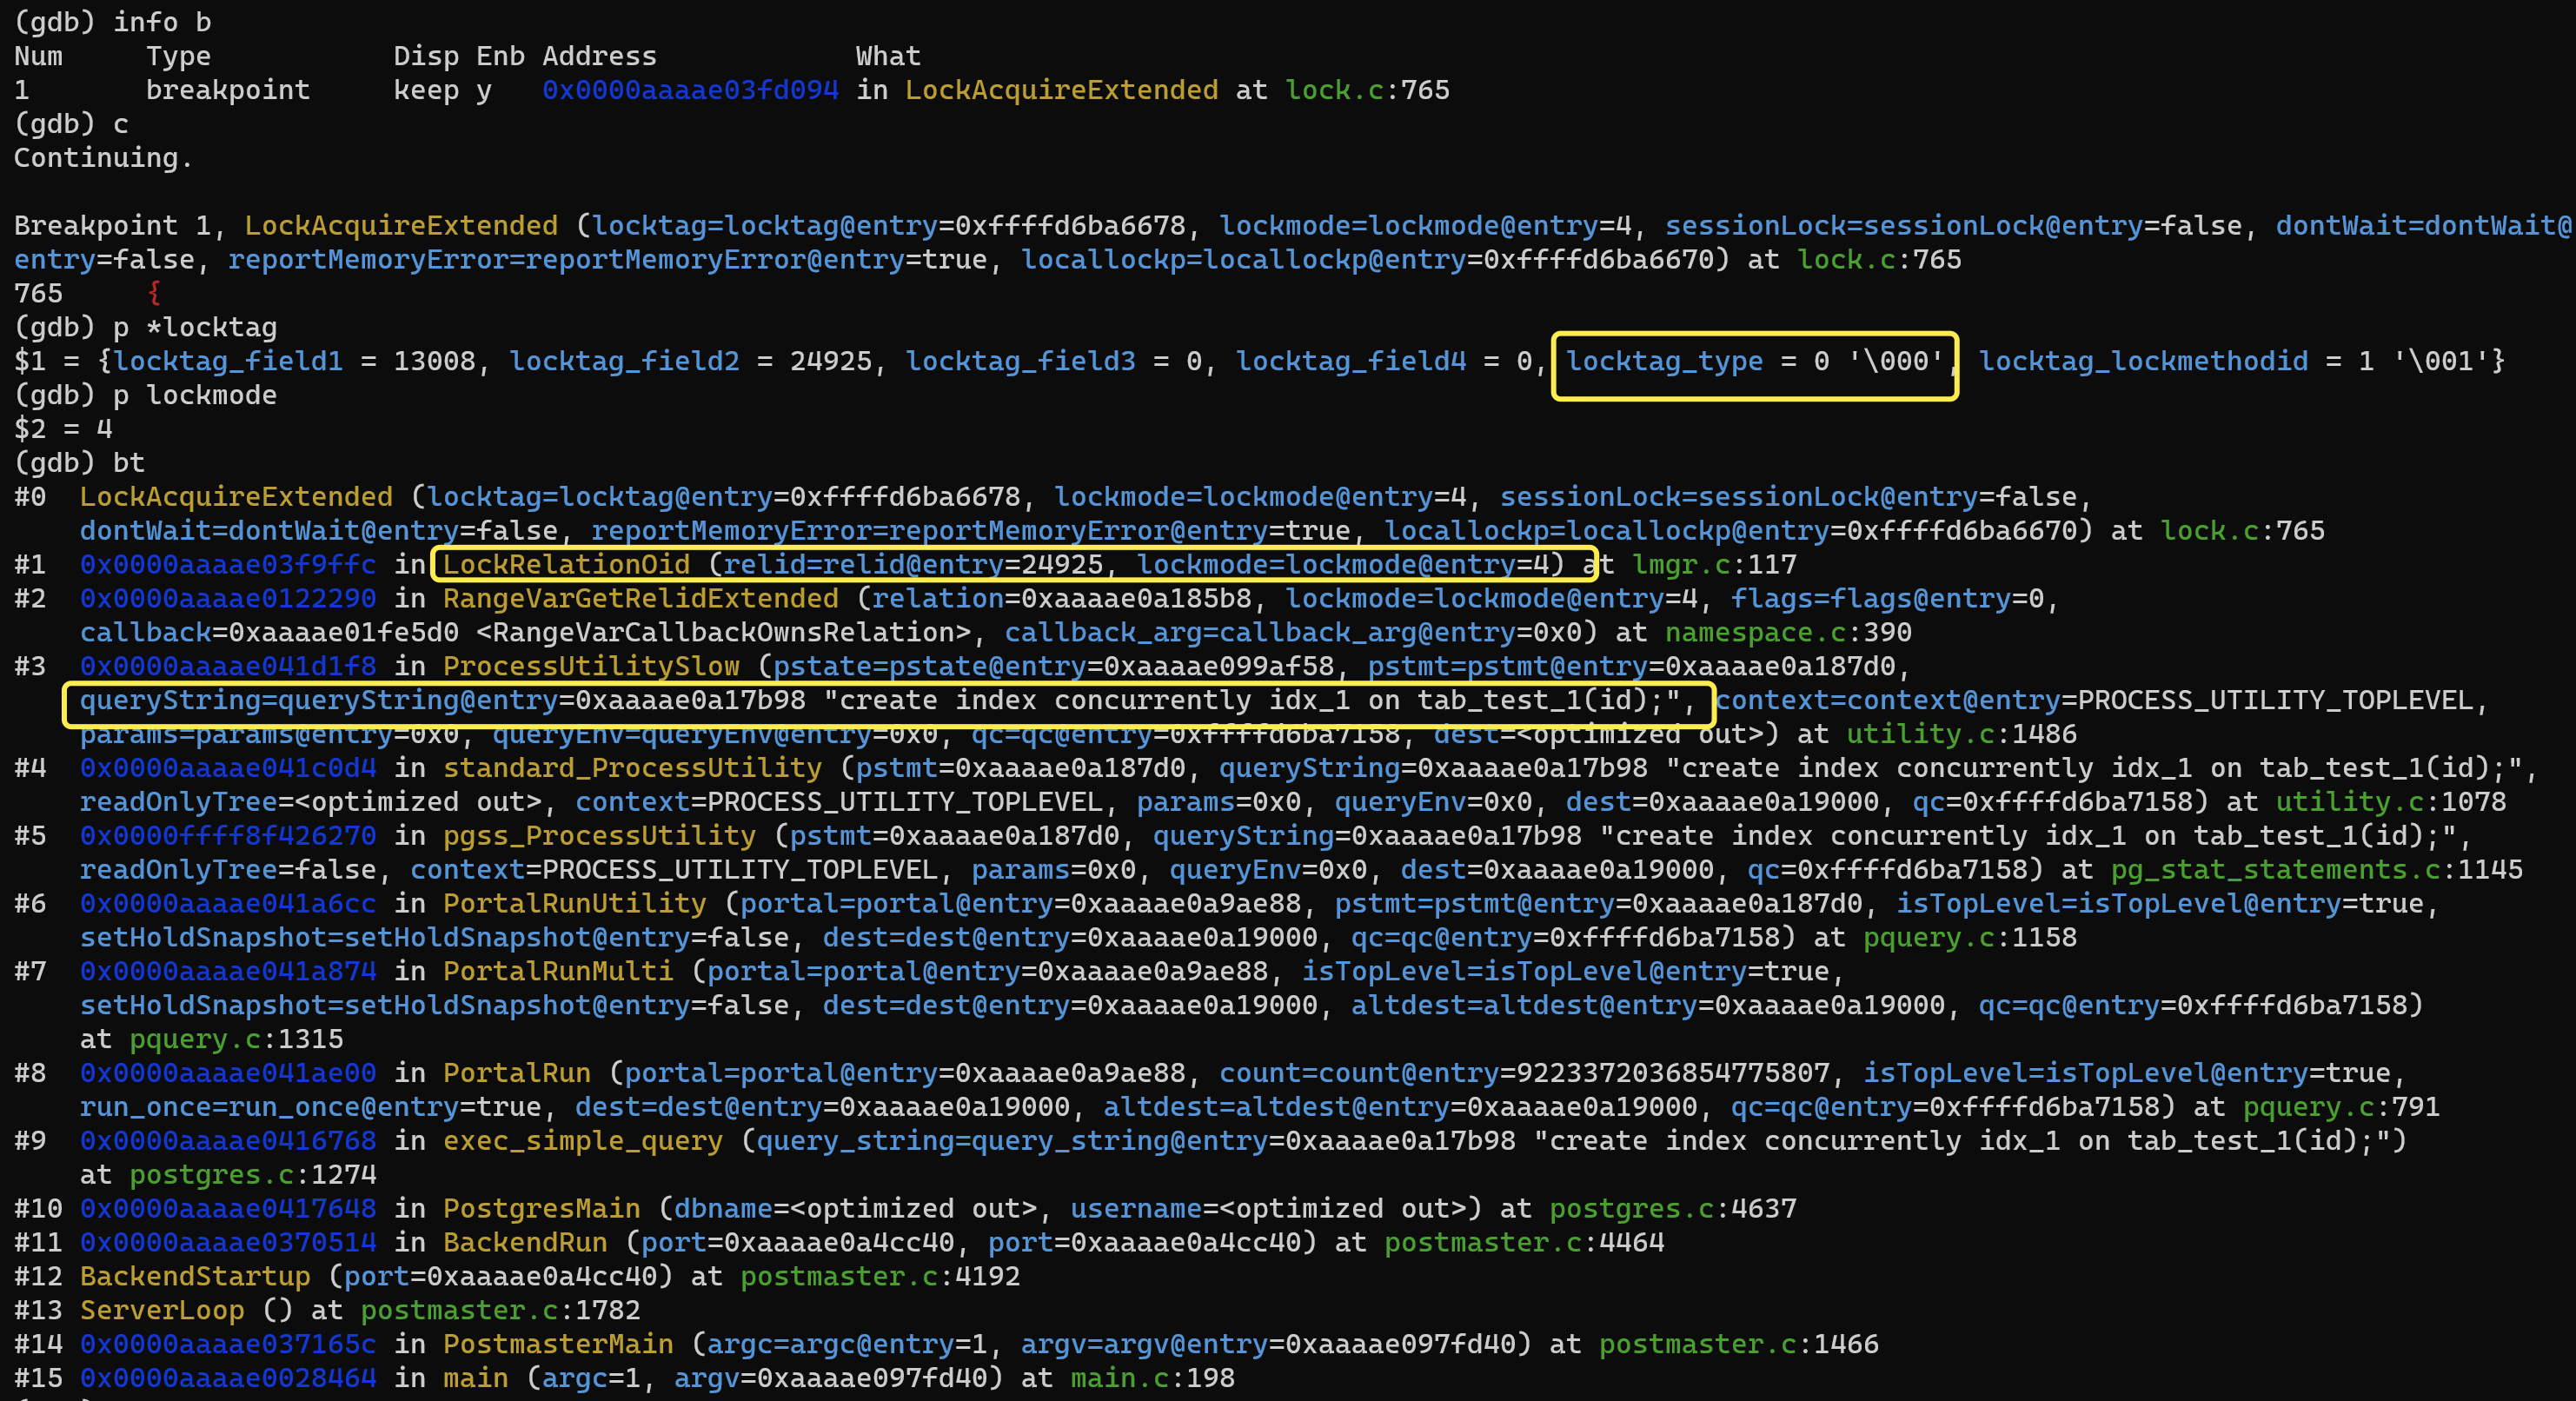Click the namespace.c file reference
Viewport: 2576px width, 1401px height.
pyautogui.click(x=1755, y=633)
